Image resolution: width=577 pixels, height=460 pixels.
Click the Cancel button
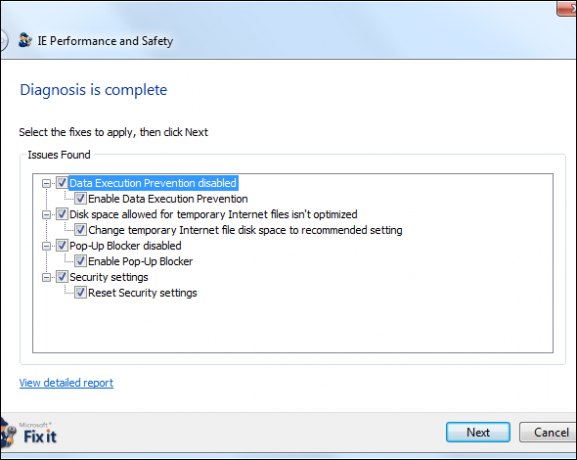(548, 432)
